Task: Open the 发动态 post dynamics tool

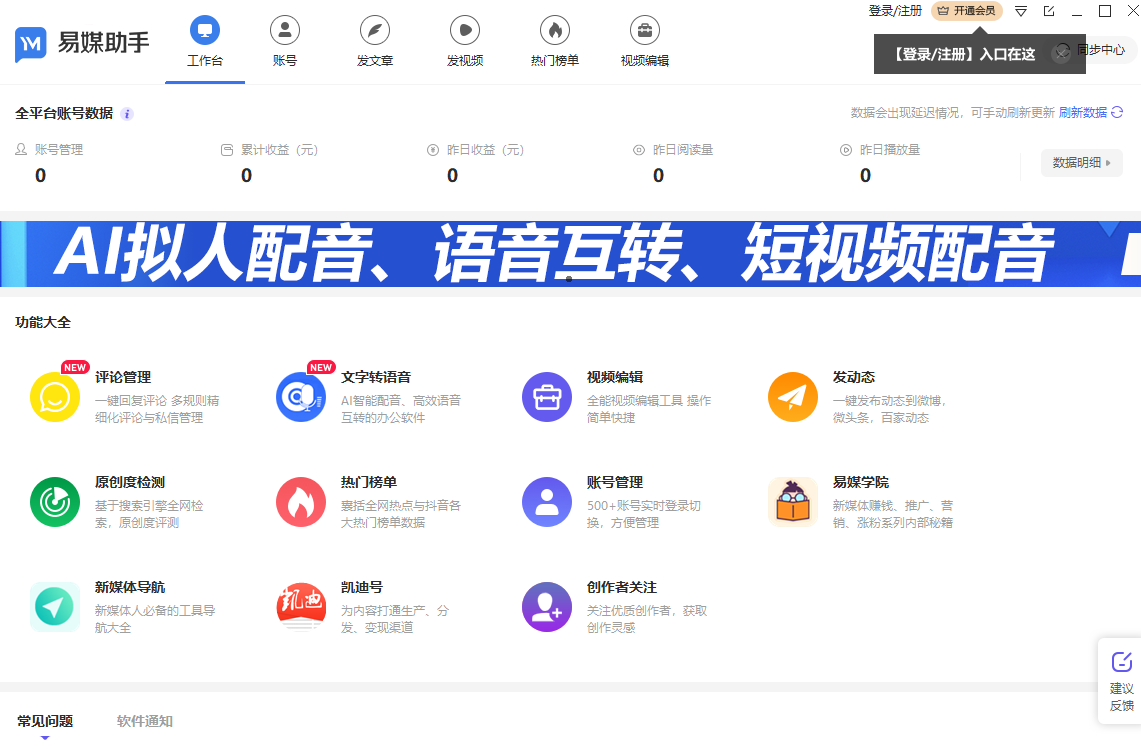Action: 793,396
